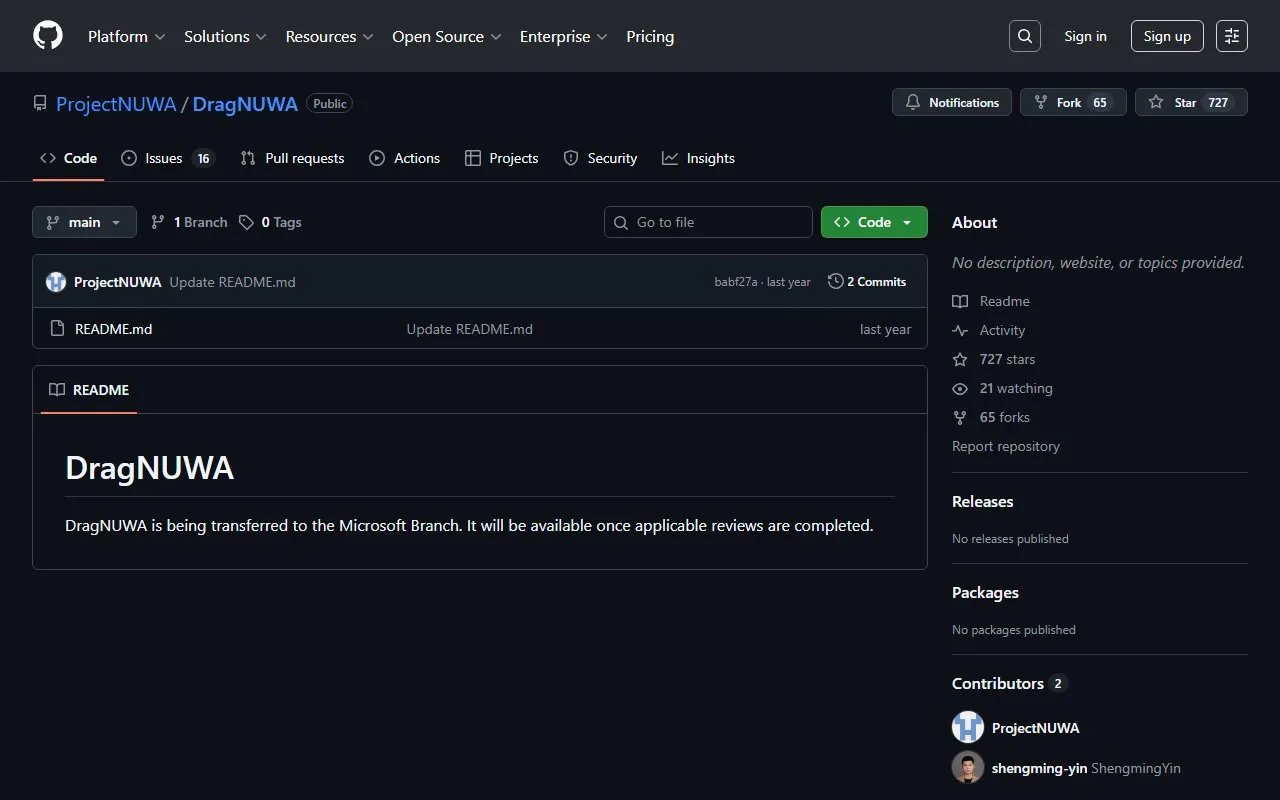Click the ProjectNUWA avatar in Contributors
The image size is (1280, 800).
pyautogui.click(x=968, y=728)
